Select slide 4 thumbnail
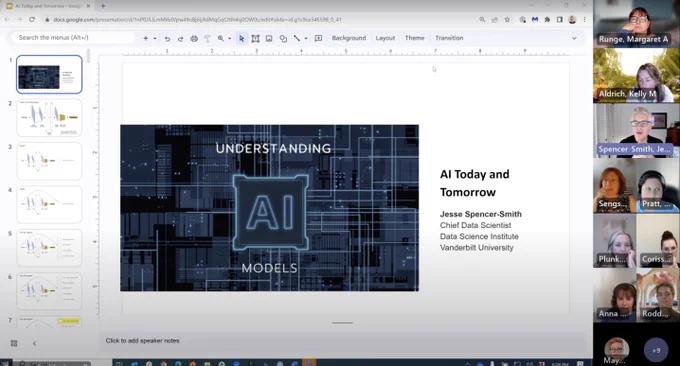This screenshot has height=366, width=680. point(49,204)
